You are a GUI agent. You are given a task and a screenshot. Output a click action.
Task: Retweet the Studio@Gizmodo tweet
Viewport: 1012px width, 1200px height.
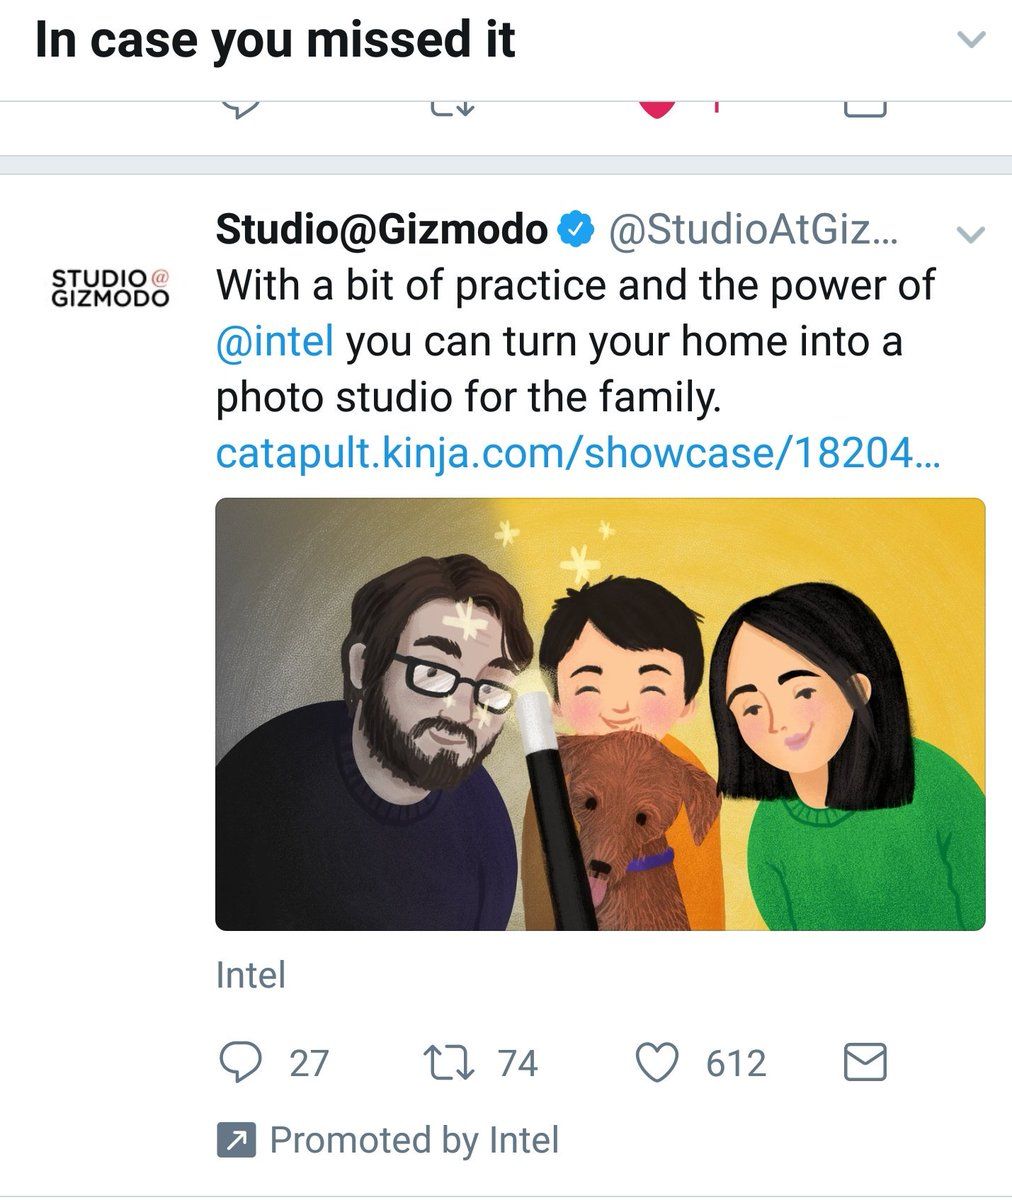click(x=452, y=1063)
